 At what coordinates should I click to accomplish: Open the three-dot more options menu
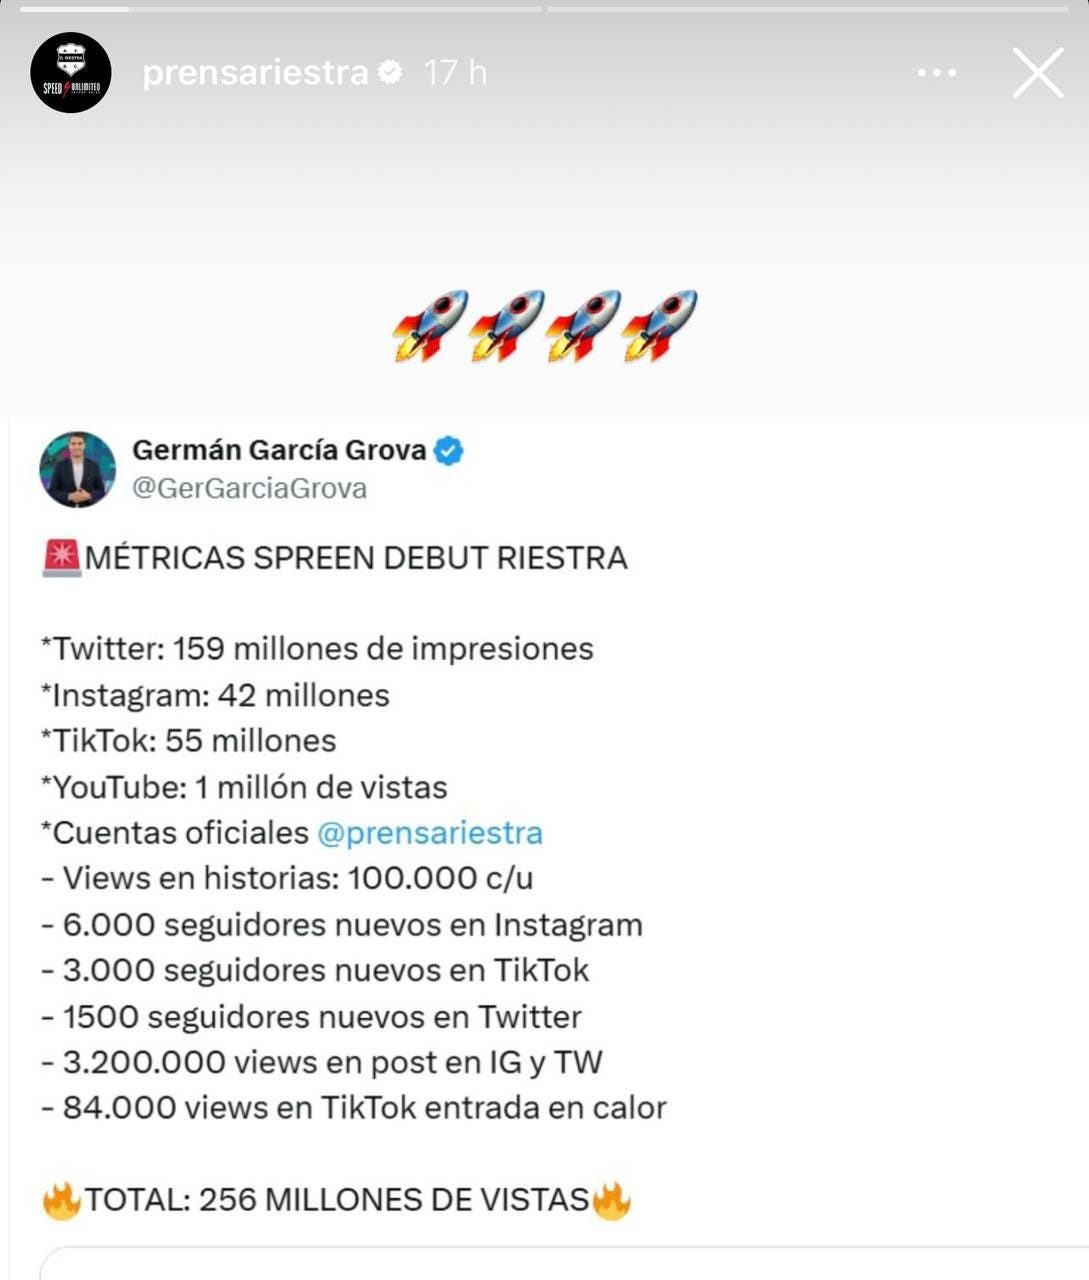[x=937, y=73]
